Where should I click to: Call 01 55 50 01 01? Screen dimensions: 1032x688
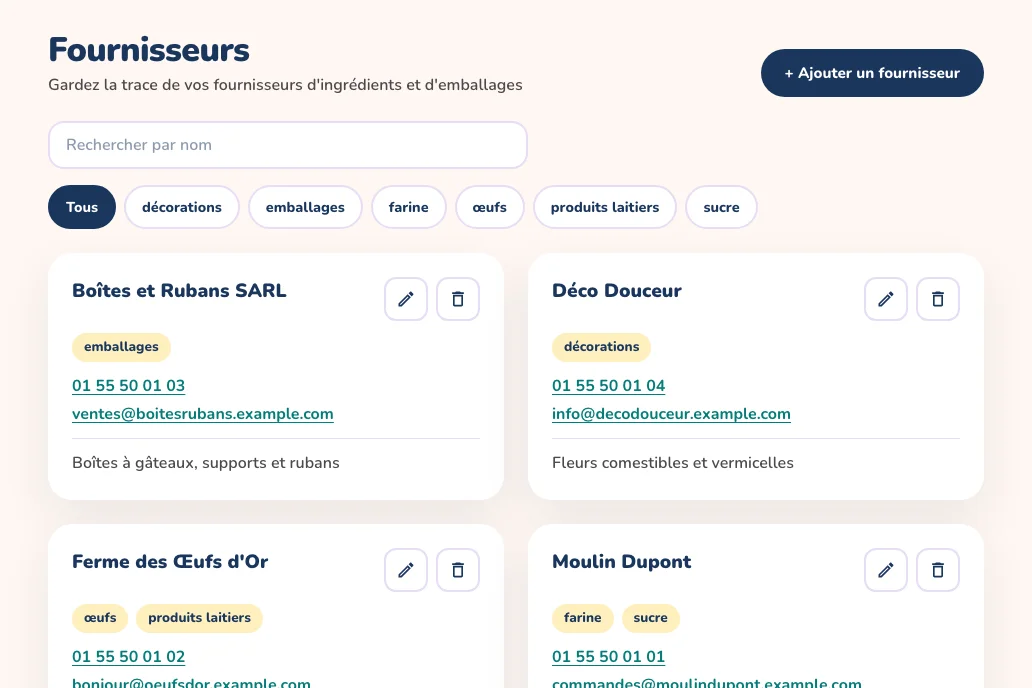click(x=609, y=657)
